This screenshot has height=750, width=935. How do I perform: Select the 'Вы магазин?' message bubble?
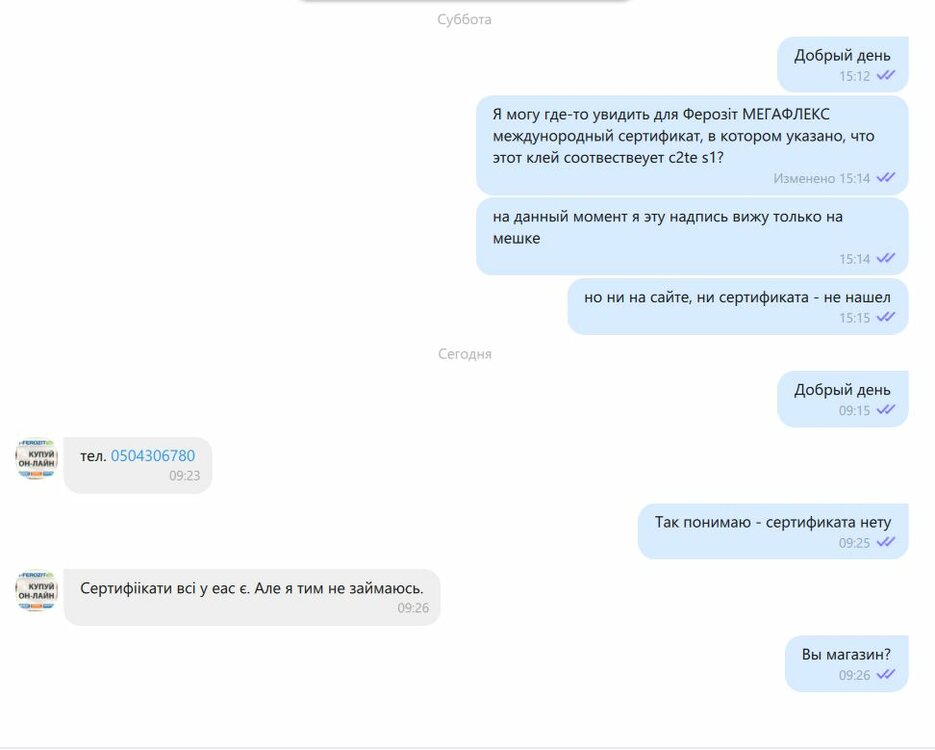click(847, 664)
